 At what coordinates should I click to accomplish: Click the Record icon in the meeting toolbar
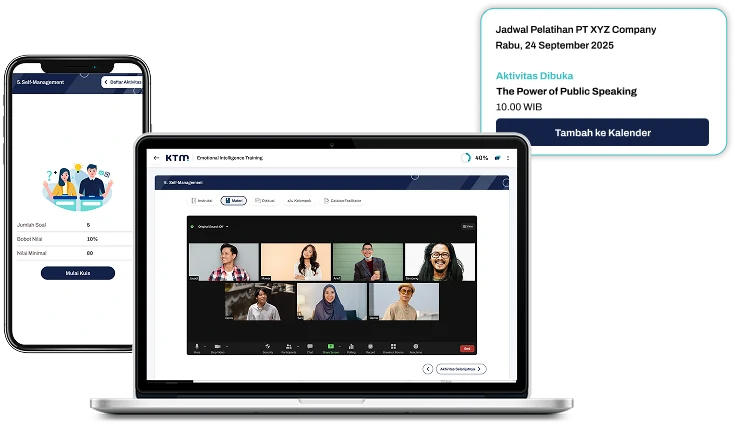click(370, 346)
